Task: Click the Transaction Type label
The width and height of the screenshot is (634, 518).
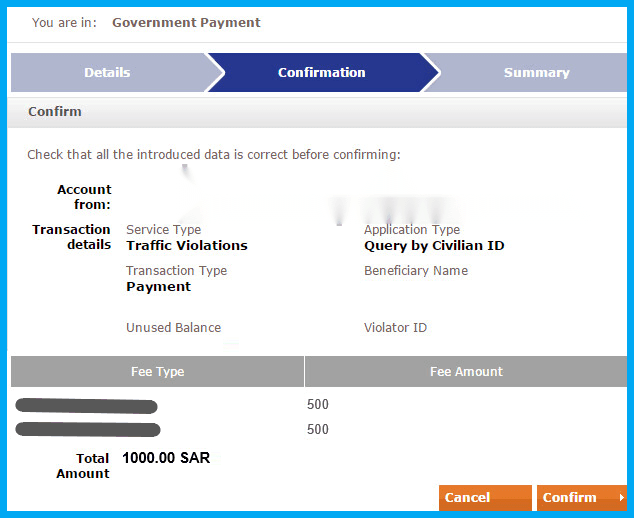Action: 176,271
